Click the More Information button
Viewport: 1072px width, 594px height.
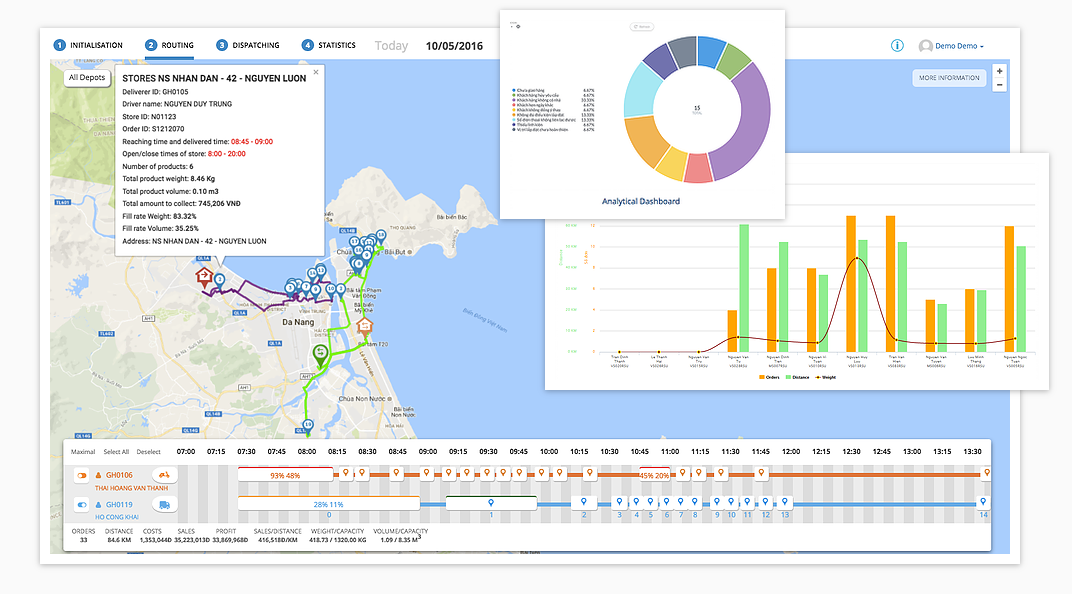click(x=948, y=78)
